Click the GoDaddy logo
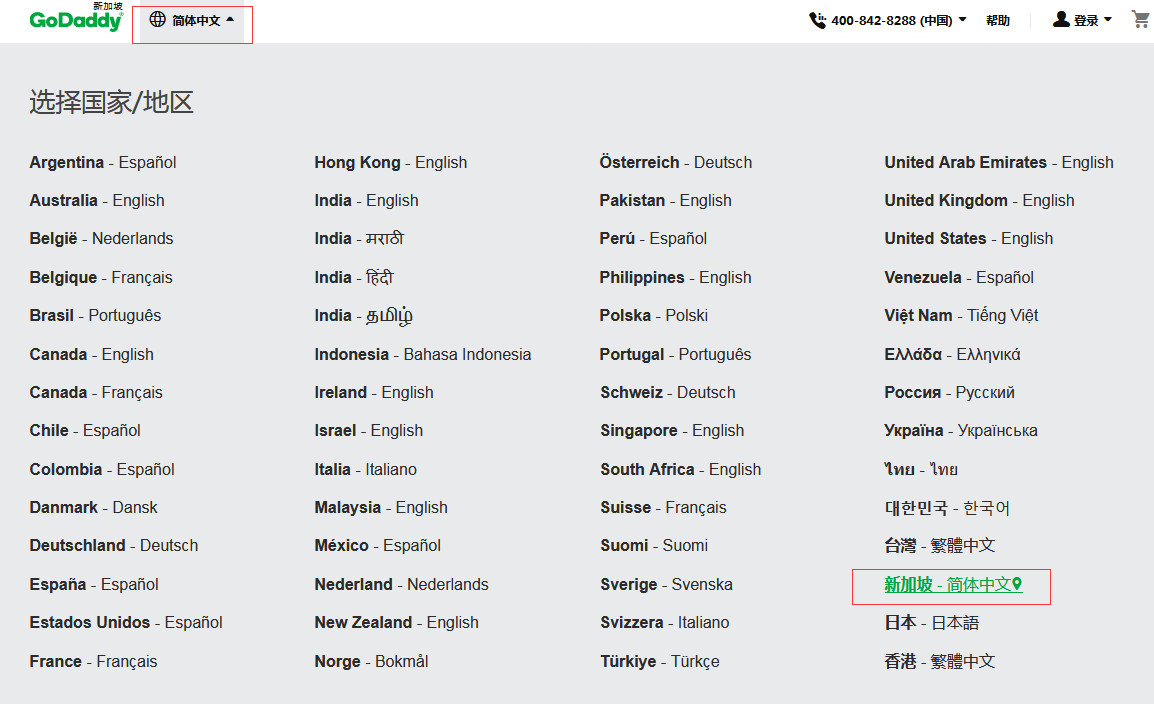This screenshot has height=704, width=1154. (75, 20)
